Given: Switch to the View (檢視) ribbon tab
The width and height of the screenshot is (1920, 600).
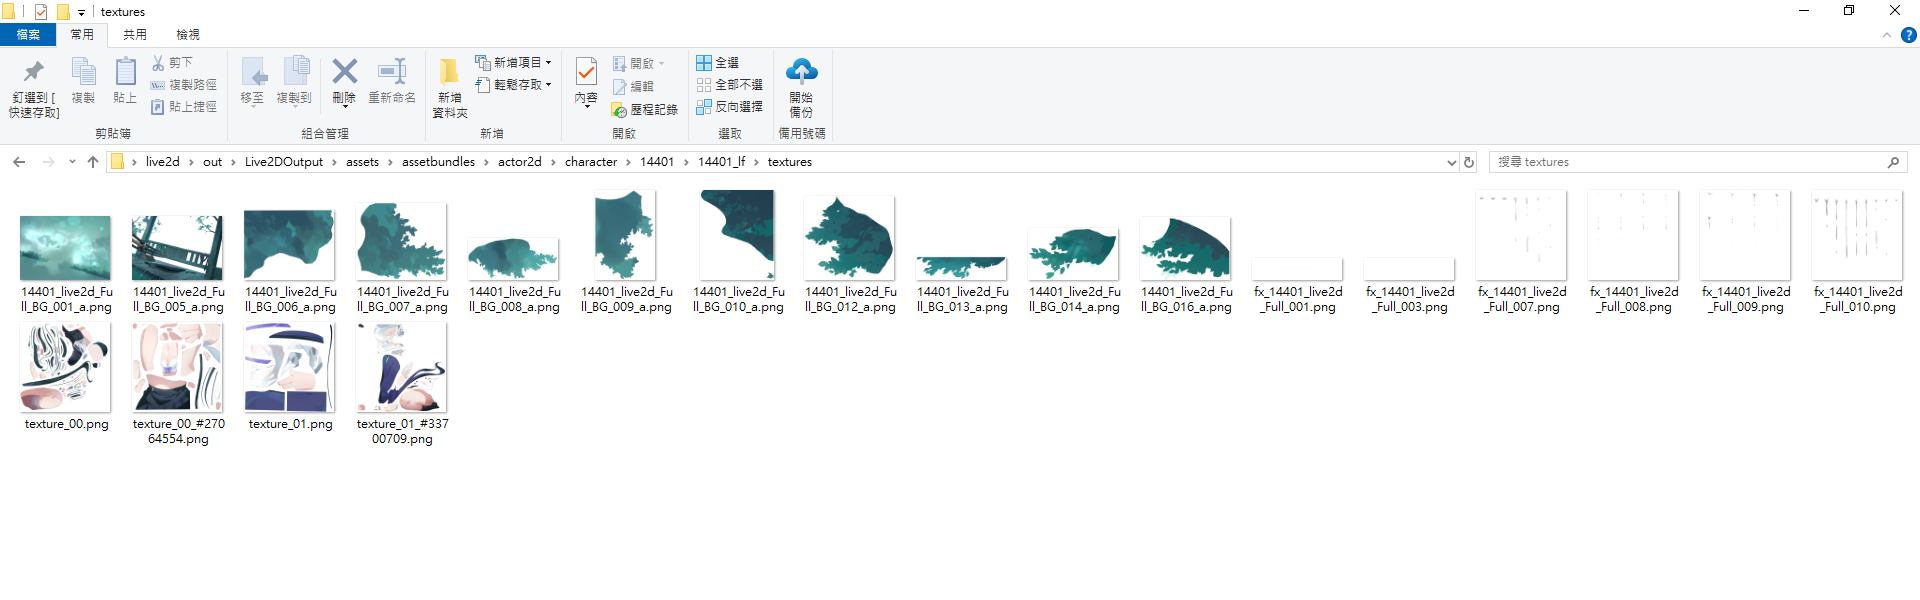Looking at the screenshot, I should (188, 35).
